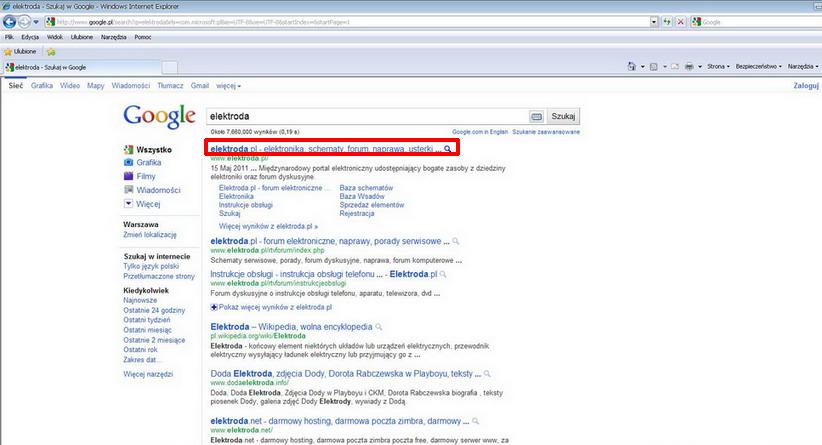Image resolution: width=822 pixels, height=445 pixels.
Task: Click the greyed Forward arrow button
Action: [x=24, y=22]
